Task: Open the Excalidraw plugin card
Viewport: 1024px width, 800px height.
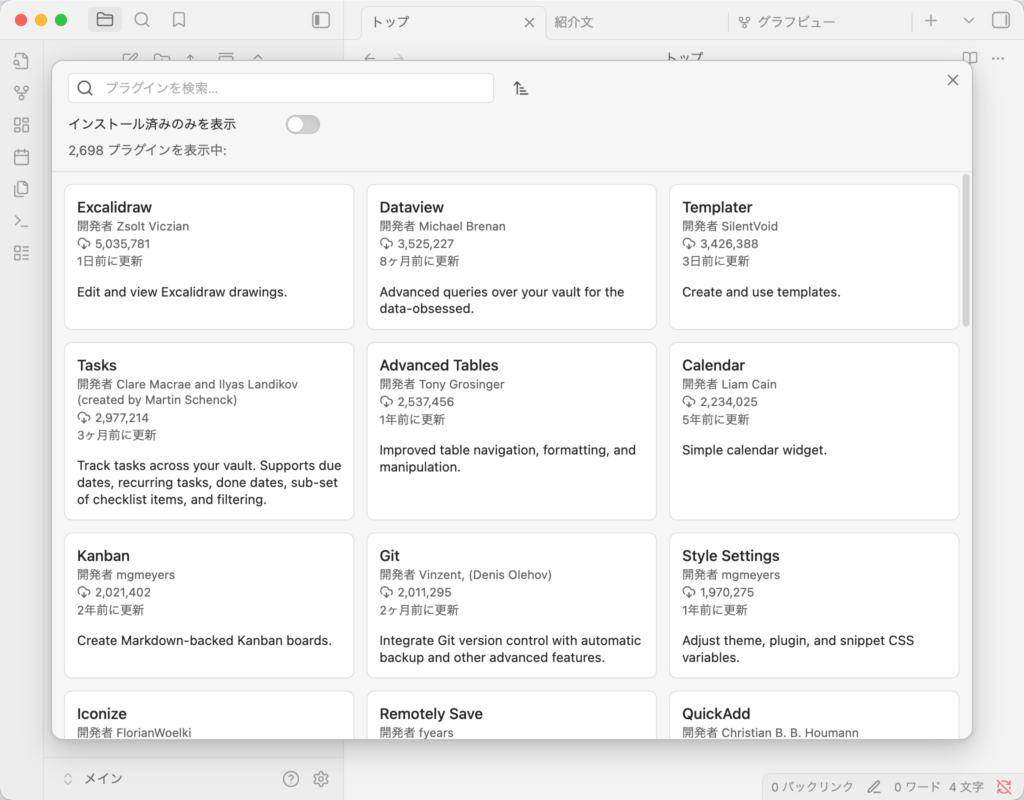Action: [x=209, y=256]
